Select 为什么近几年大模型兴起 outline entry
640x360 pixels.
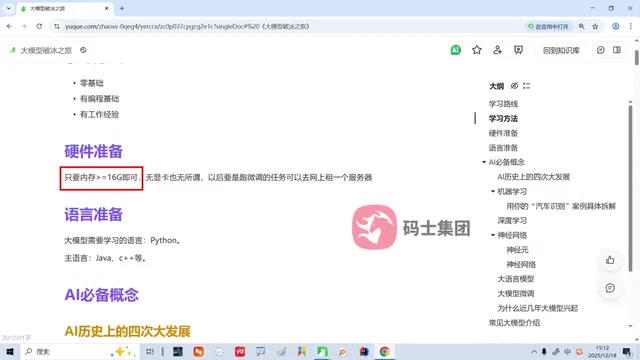pyautogui.click(x=537, y=308)
